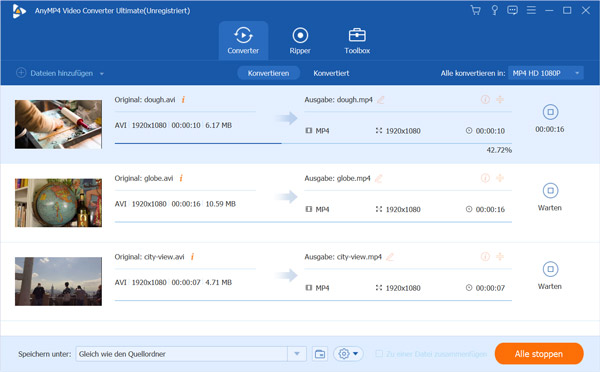Select the Konvertieren sub-tab
The height and width of the screenshot is (372, 600).
click(x=268, y=73)
